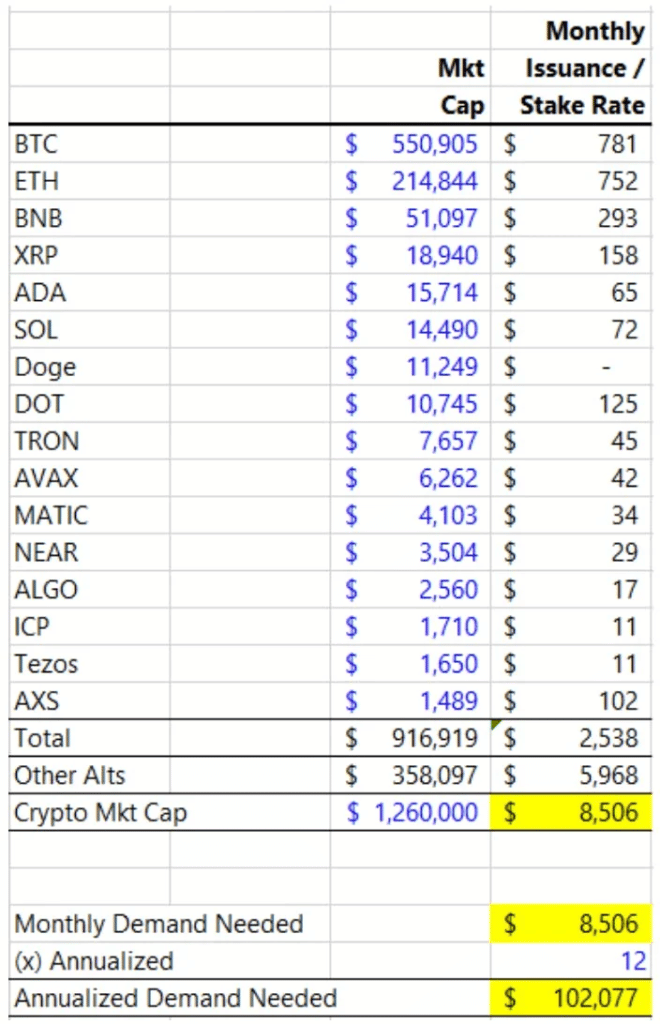Select ALGO issuance value 17
Screen dimensions: 660x1024
(625, 591)
